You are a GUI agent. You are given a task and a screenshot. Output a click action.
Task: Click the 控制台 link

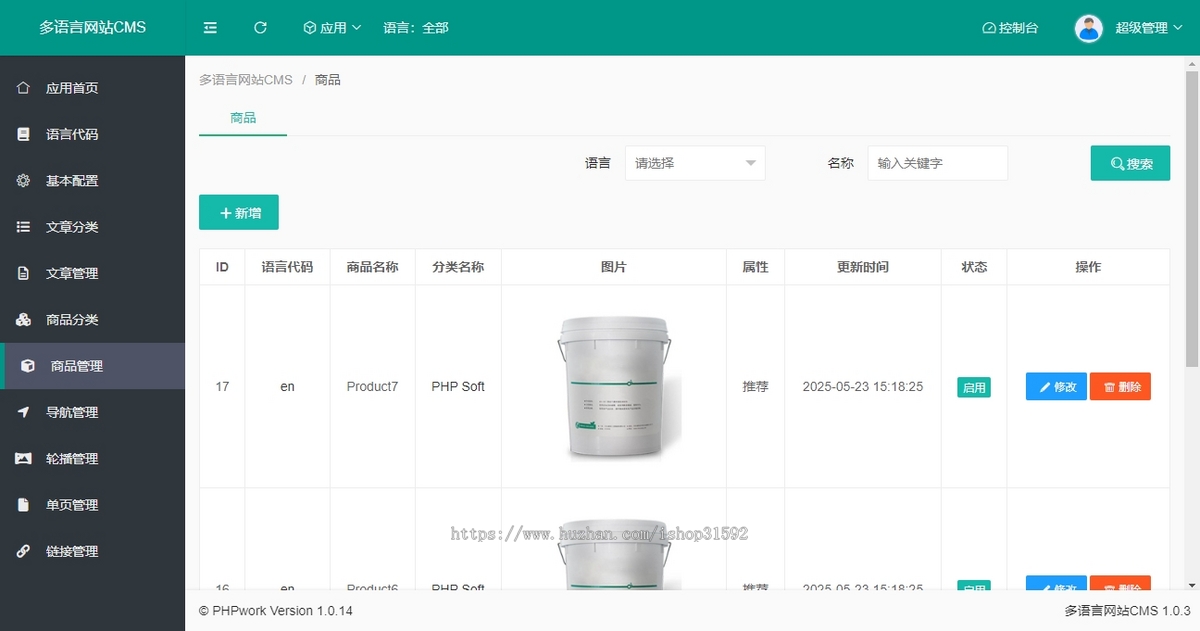[x=1010, y=28]
